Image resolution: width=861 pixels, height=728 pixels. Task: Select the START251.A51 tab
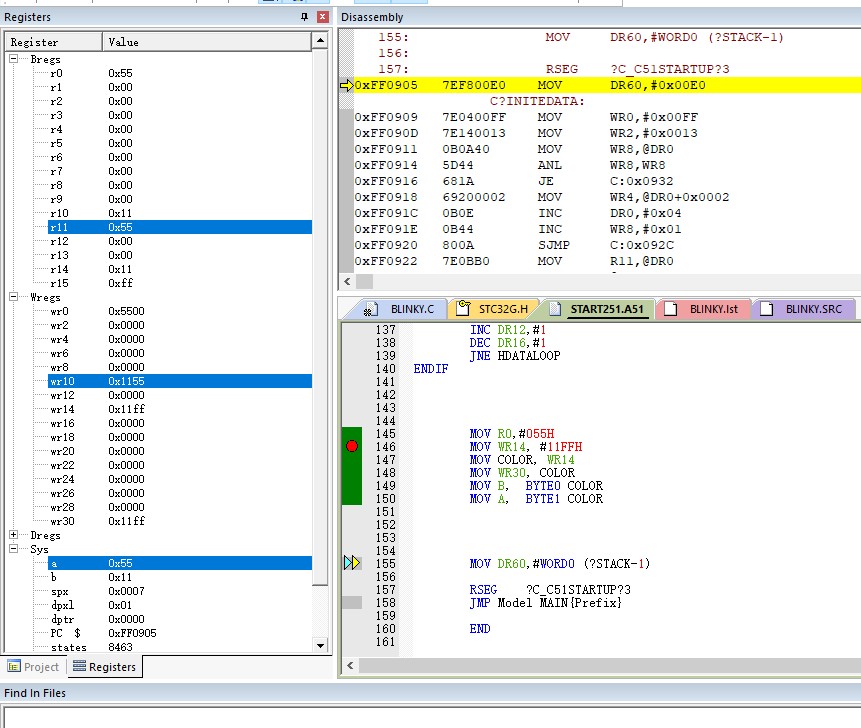[599, 309]
